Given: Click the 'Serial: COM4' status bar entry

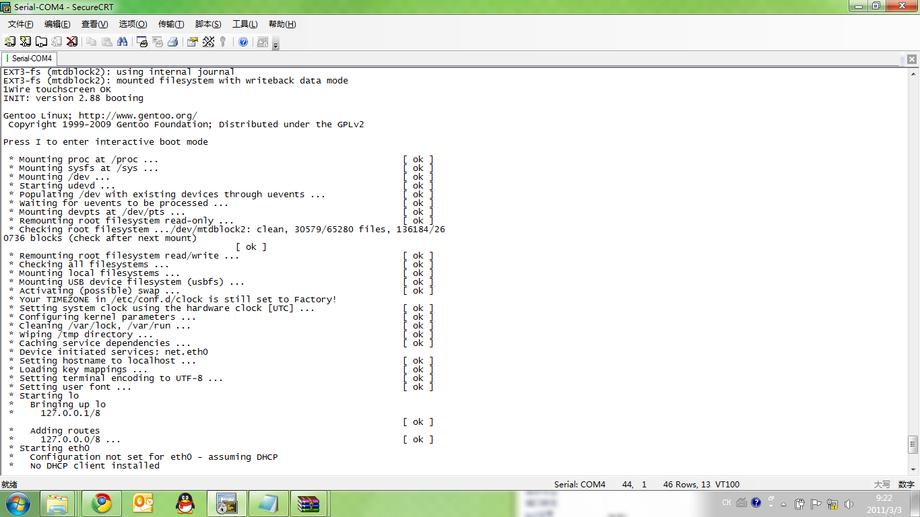Looking at the screenshot, I should tap(580, 484).
